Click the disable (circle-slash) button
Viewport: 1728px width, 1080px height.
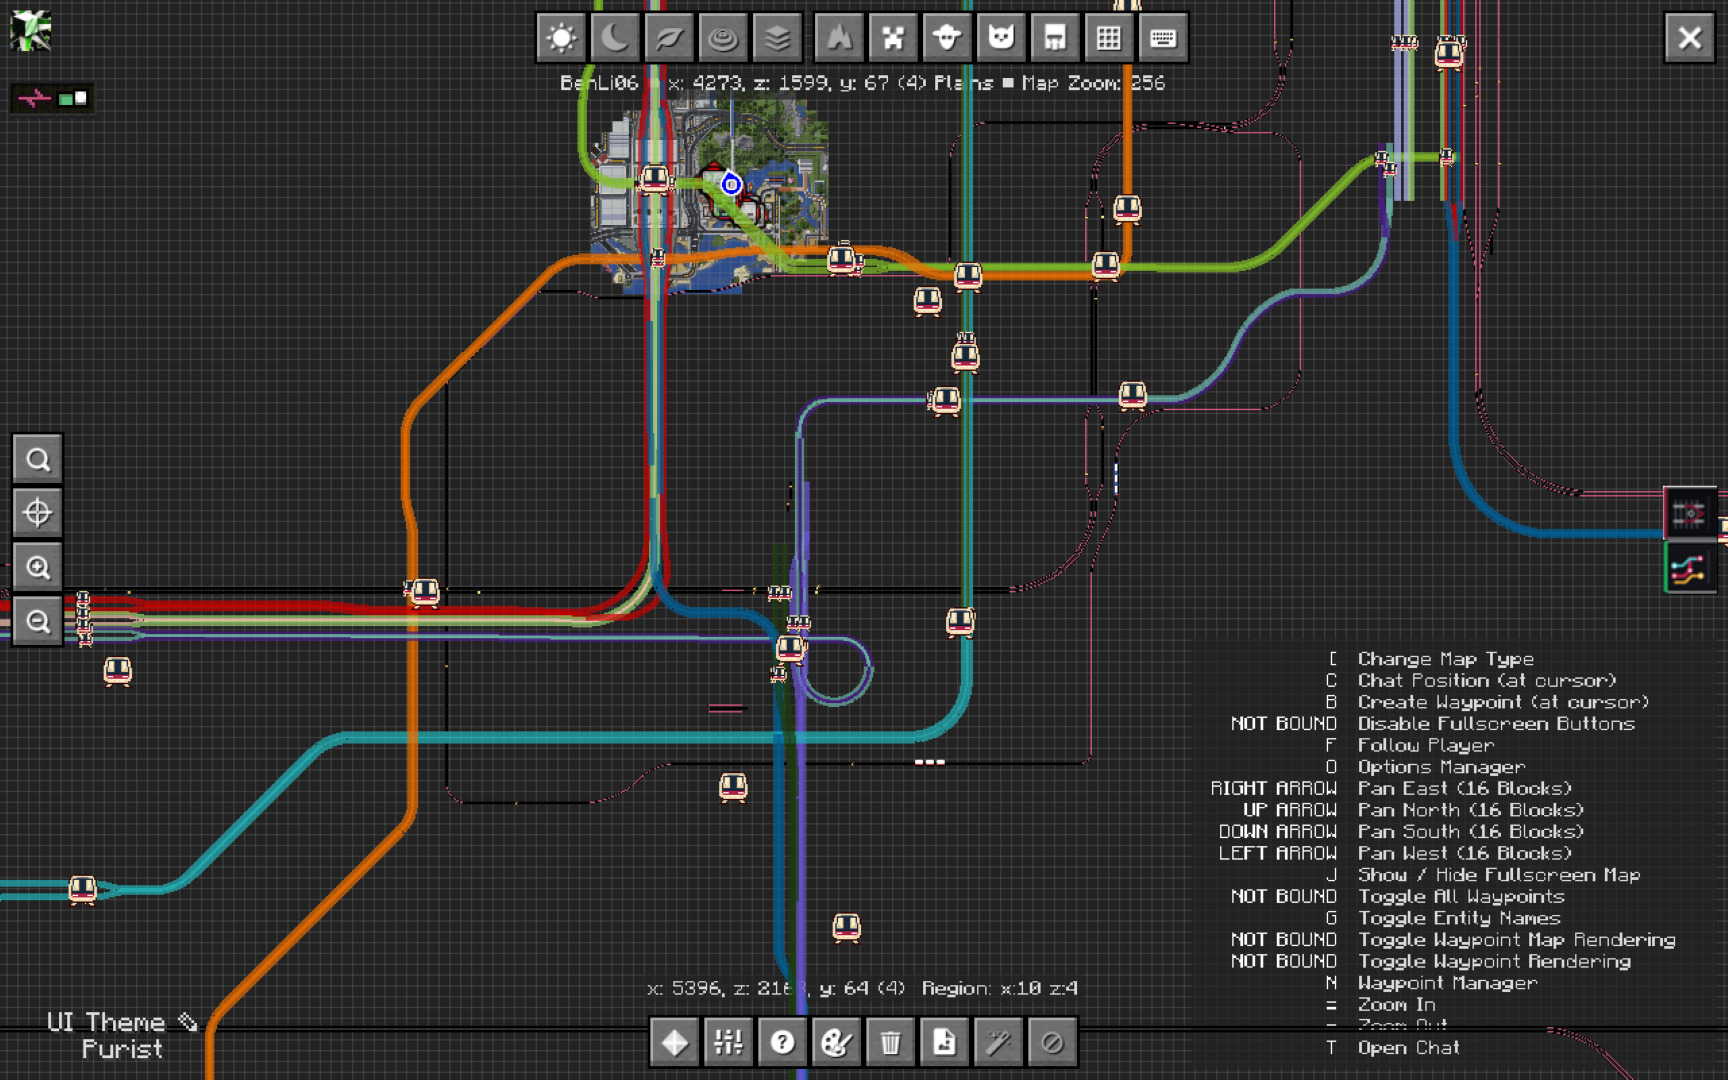pos(1052,1042)
